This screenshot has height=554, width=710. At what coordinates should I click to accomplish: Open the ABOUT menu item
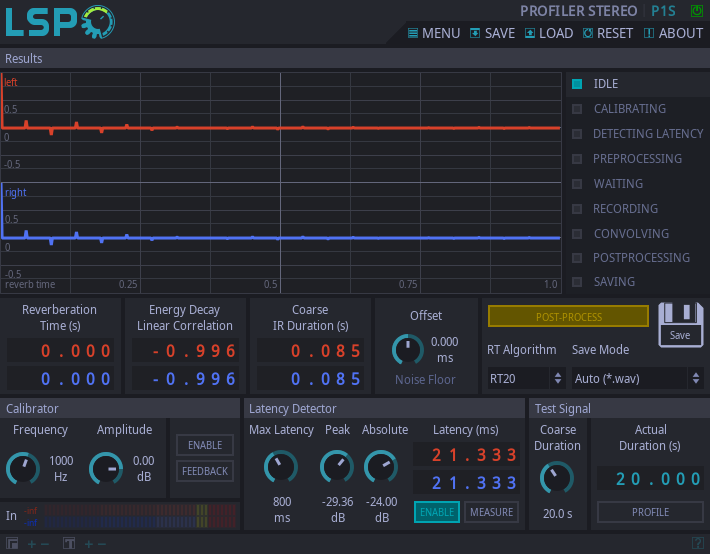click(673, 33)
